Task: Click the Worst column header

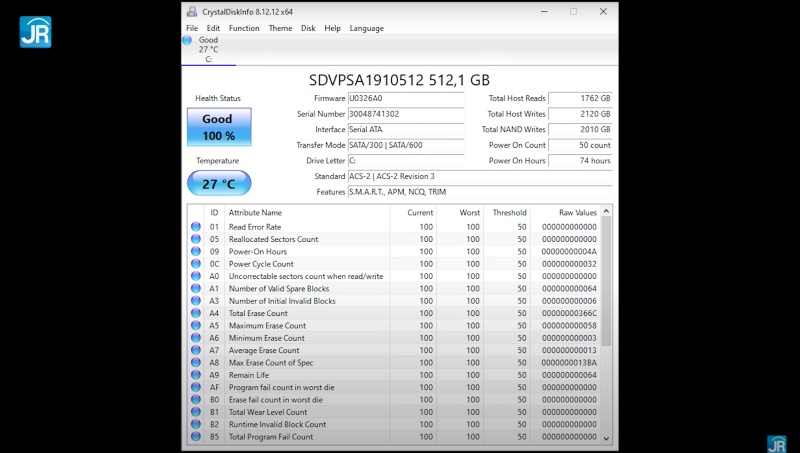Action: (x=469, y=212)
